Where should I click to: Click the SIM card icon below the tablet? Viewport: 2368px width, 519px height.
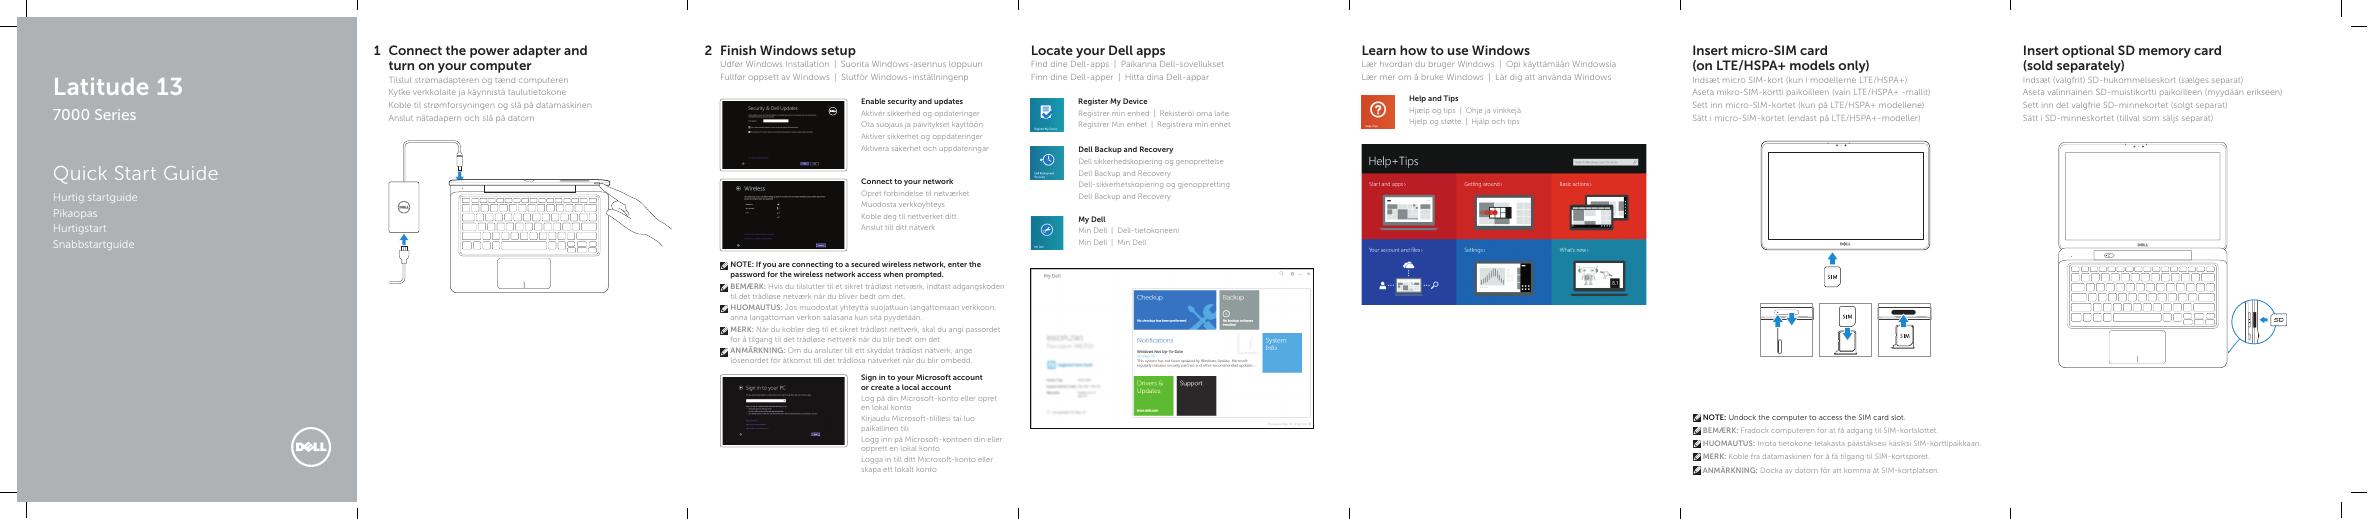pyautogui.click(x=1832, y=277)
